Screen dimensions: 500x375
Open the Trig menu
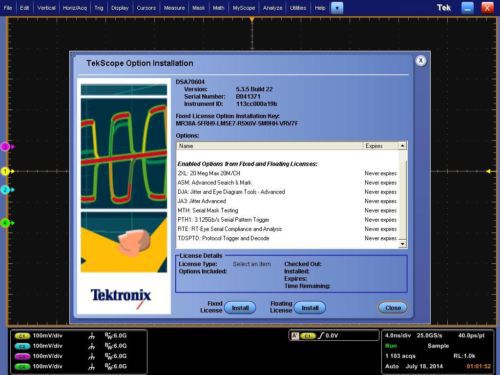point(99,8)
